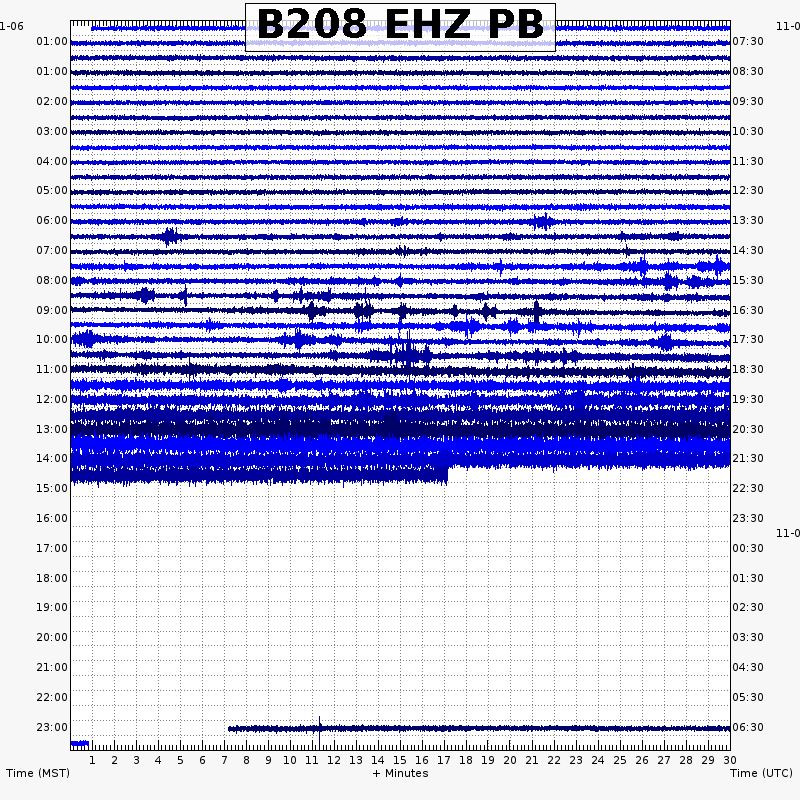Click the Time (UTC) axis label
Screen dimensions: 800x800
coord(761,773)
